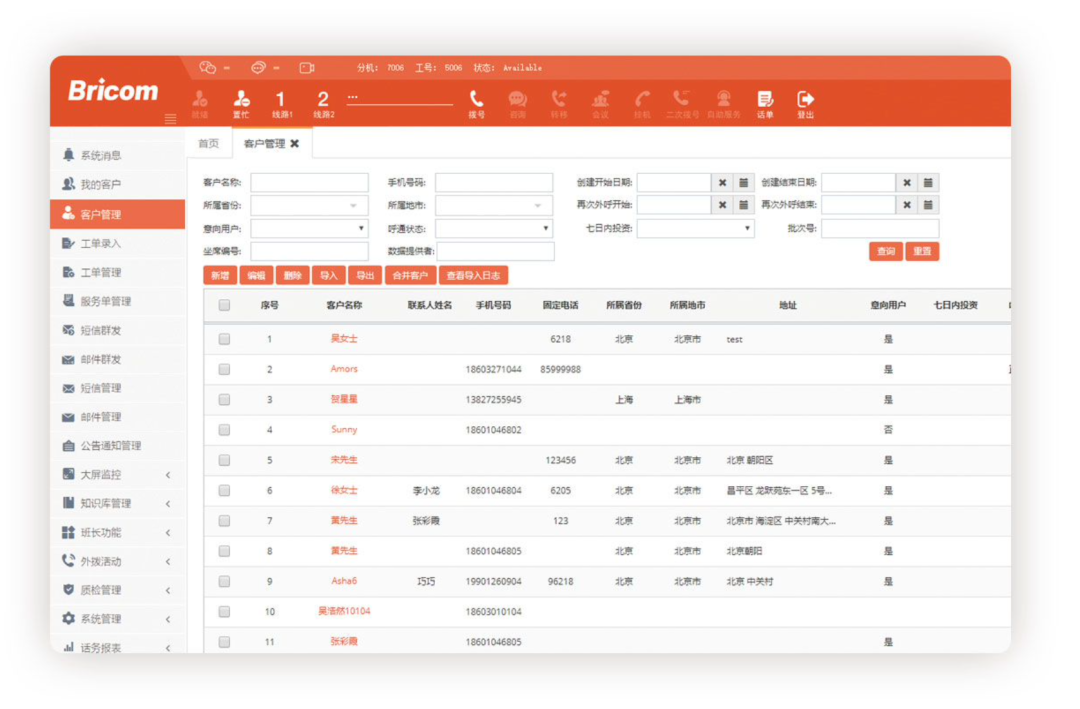Click the 查询 search button
This screenshot has width=1080, height=709.
tap(885, 252)
